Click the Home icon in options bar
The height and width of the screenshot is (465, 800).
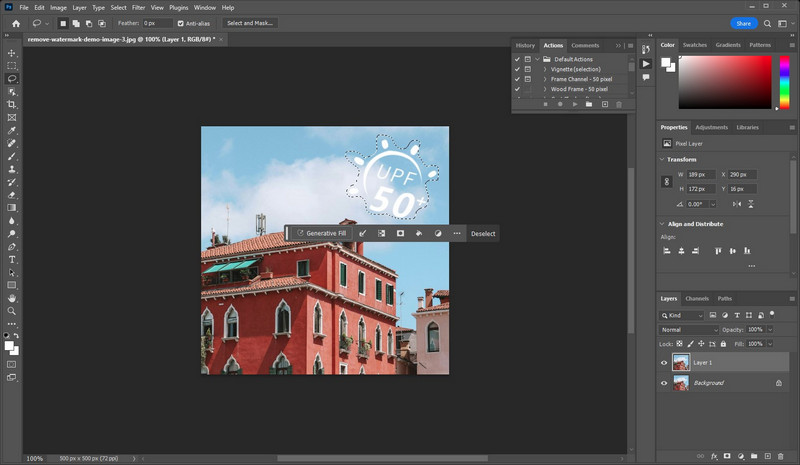point(16,23)
